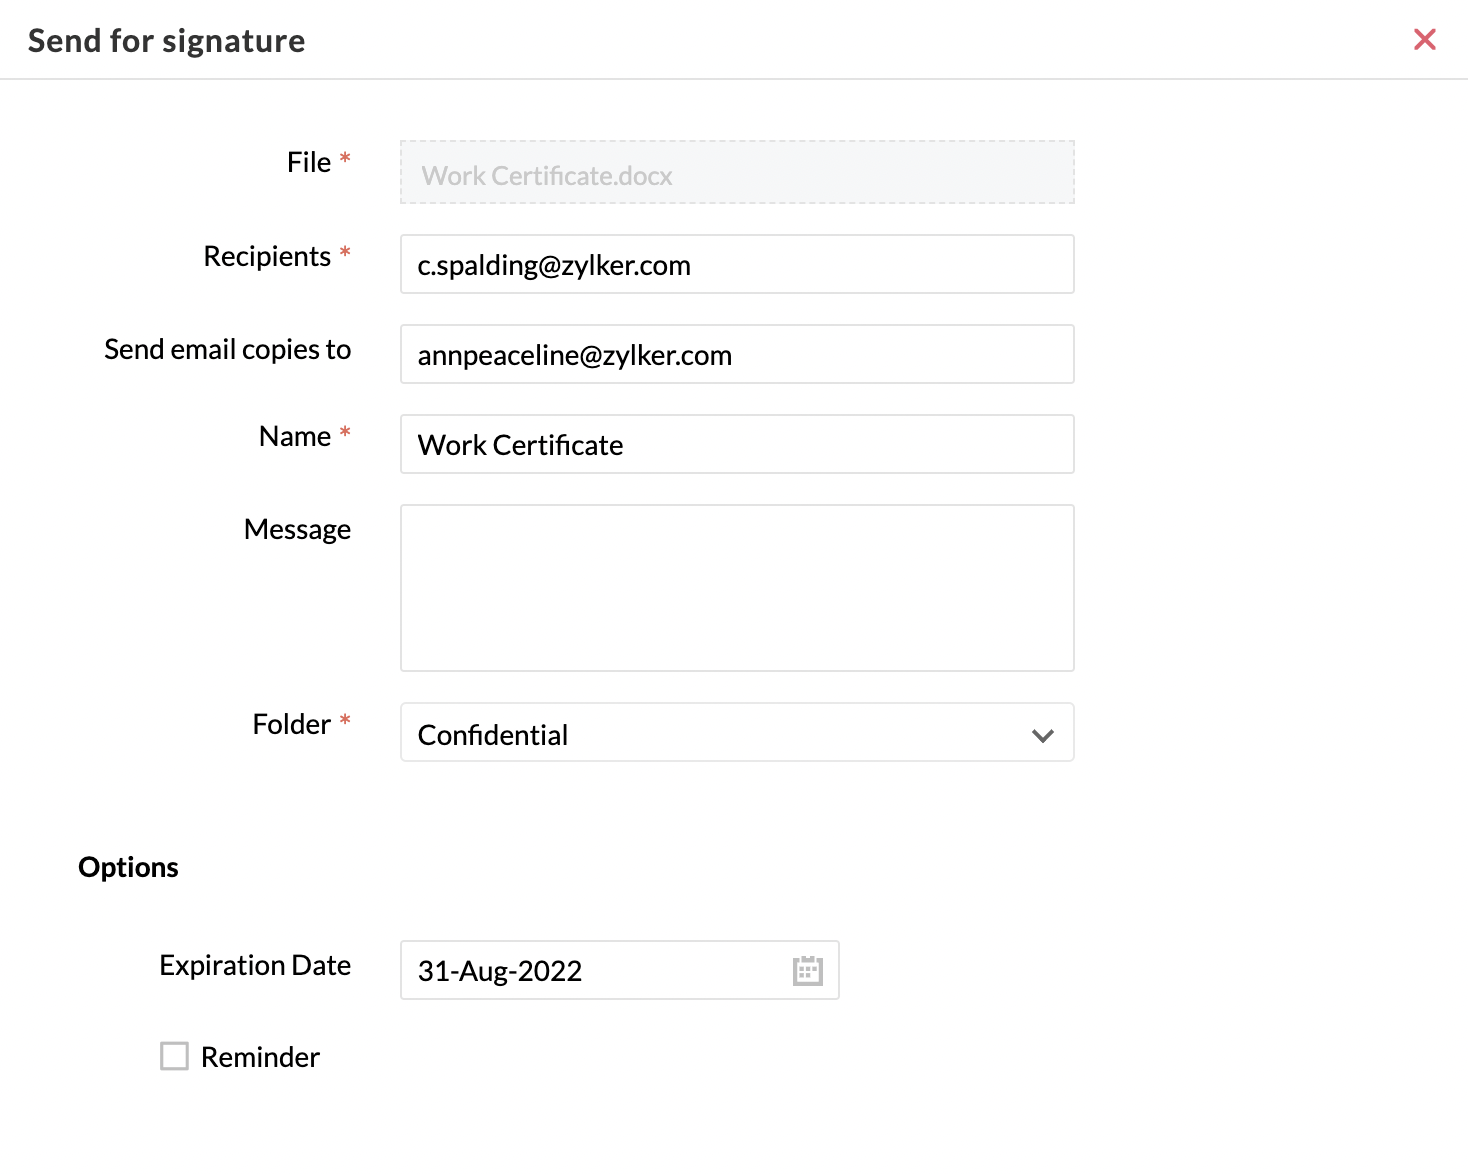
Task: Click the Send email copies to field
Action: [737, 354]
